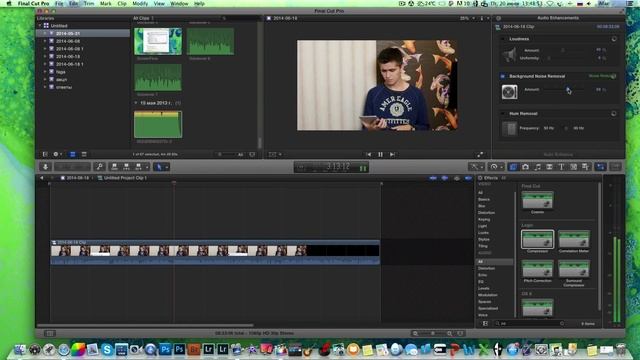Click the Append clip edit button
This screenshot has width=640, height=360.
click(138, 167)
